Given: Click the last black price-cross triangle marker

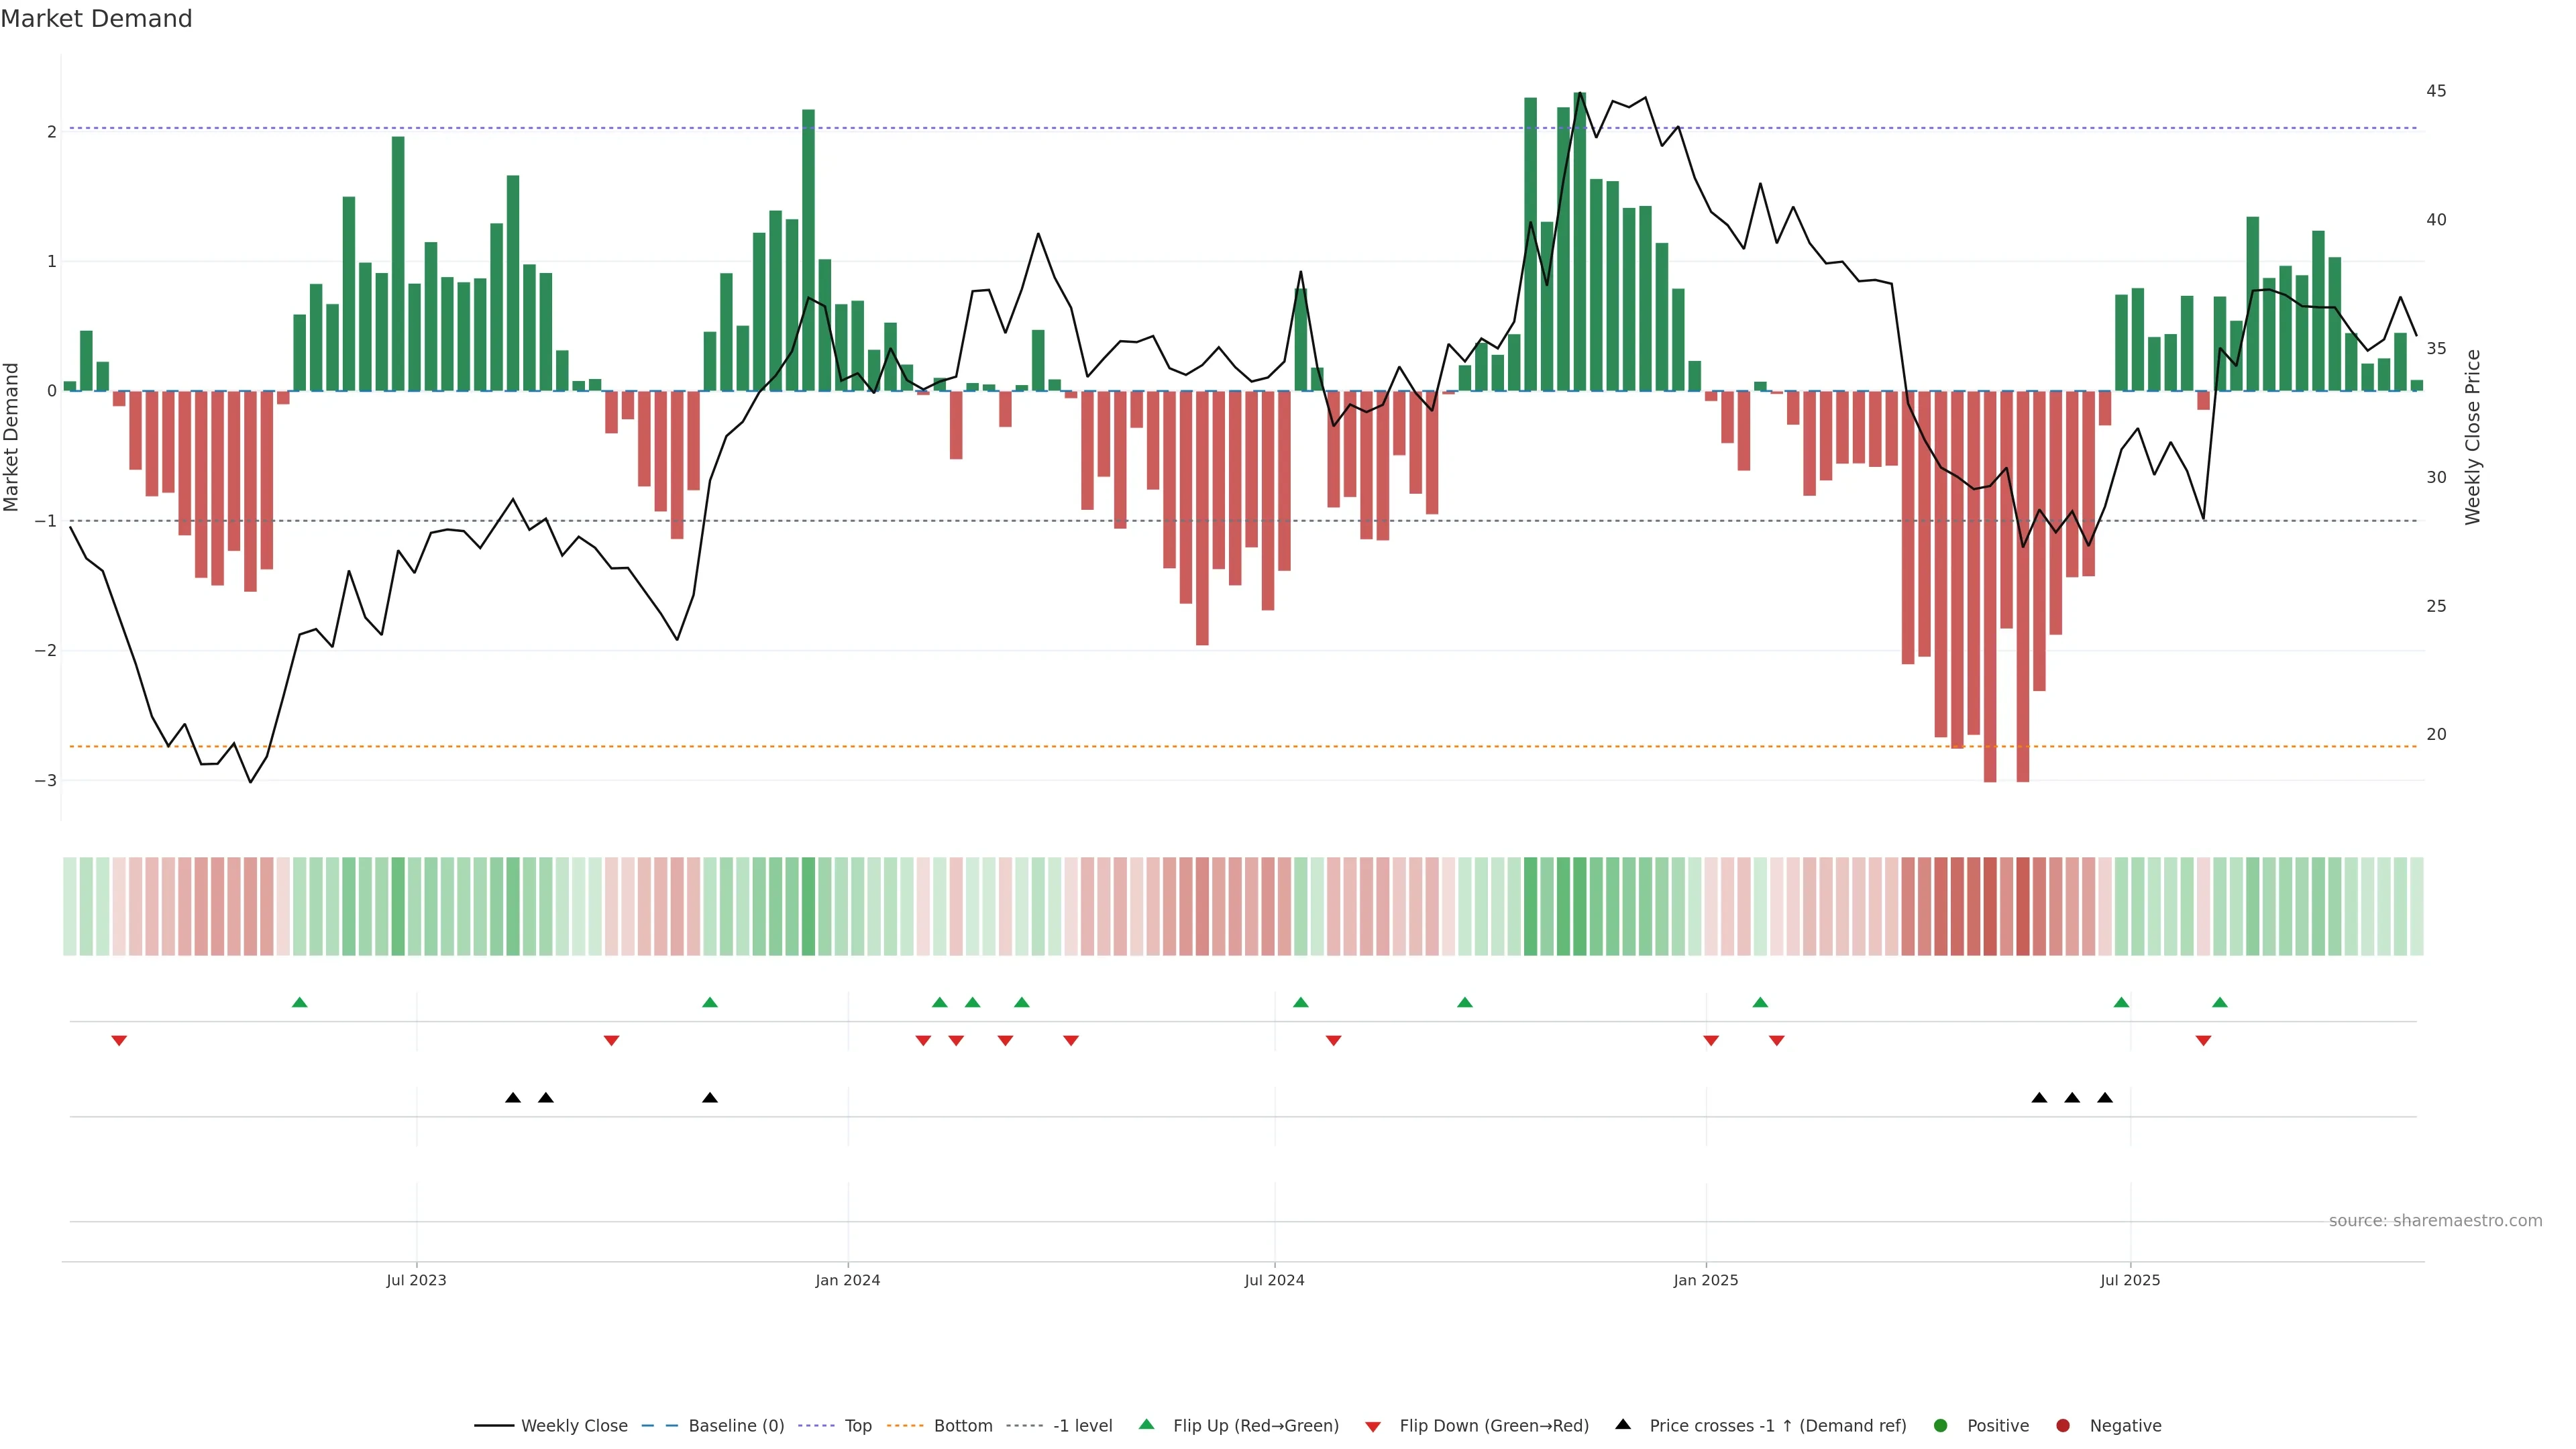Looking at the screenshot, I should [2105, 1098].
